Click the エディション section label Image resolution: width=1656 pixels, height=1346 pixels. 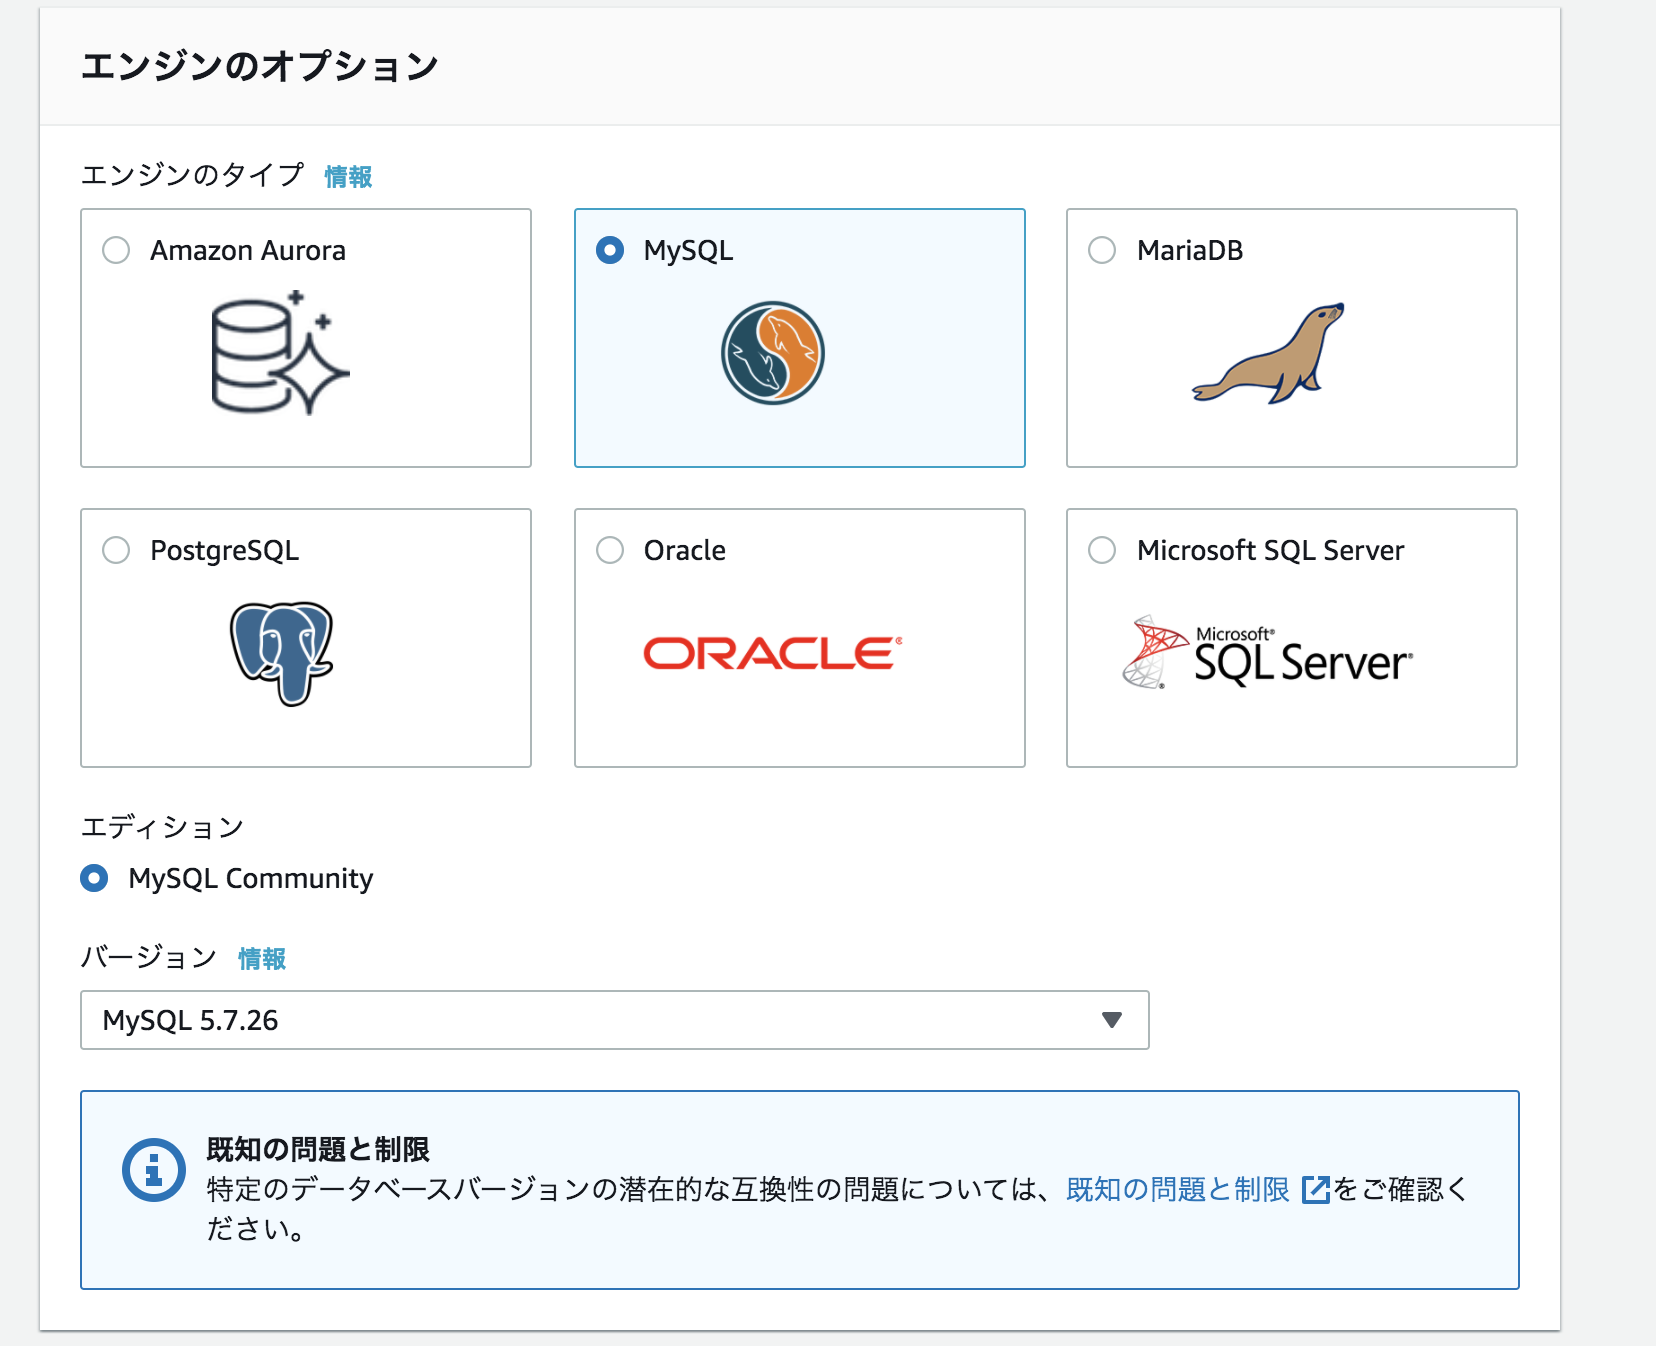162,827
